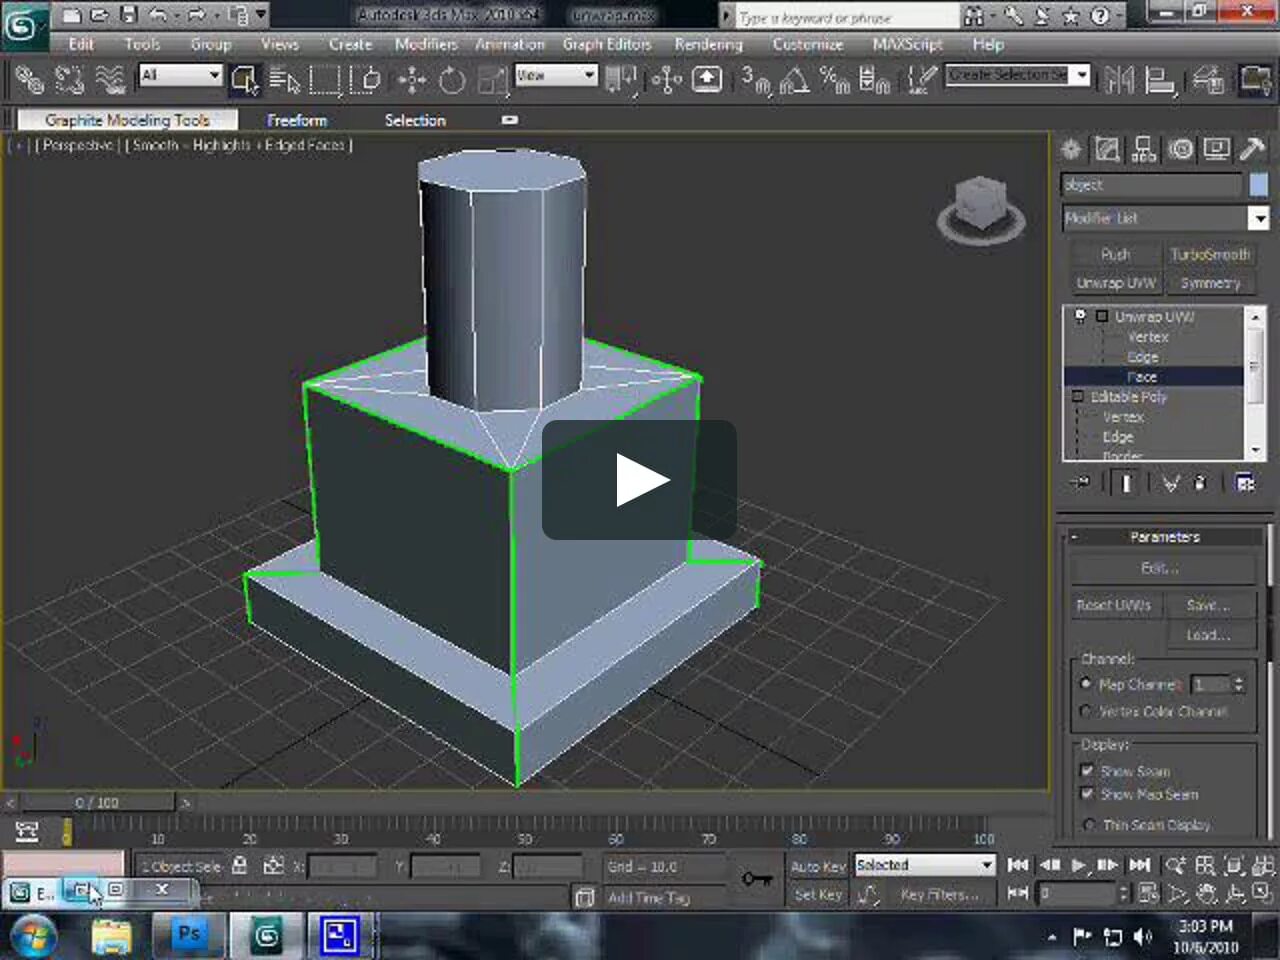Open the ribbon minimize options button

coord(510,120)
